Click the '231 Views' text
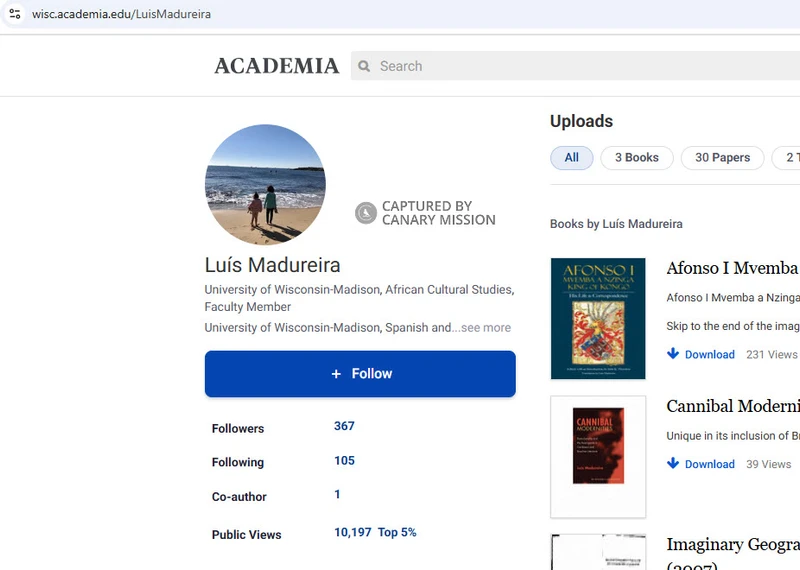Screen dimensions: 800x570 click(771, 354)
